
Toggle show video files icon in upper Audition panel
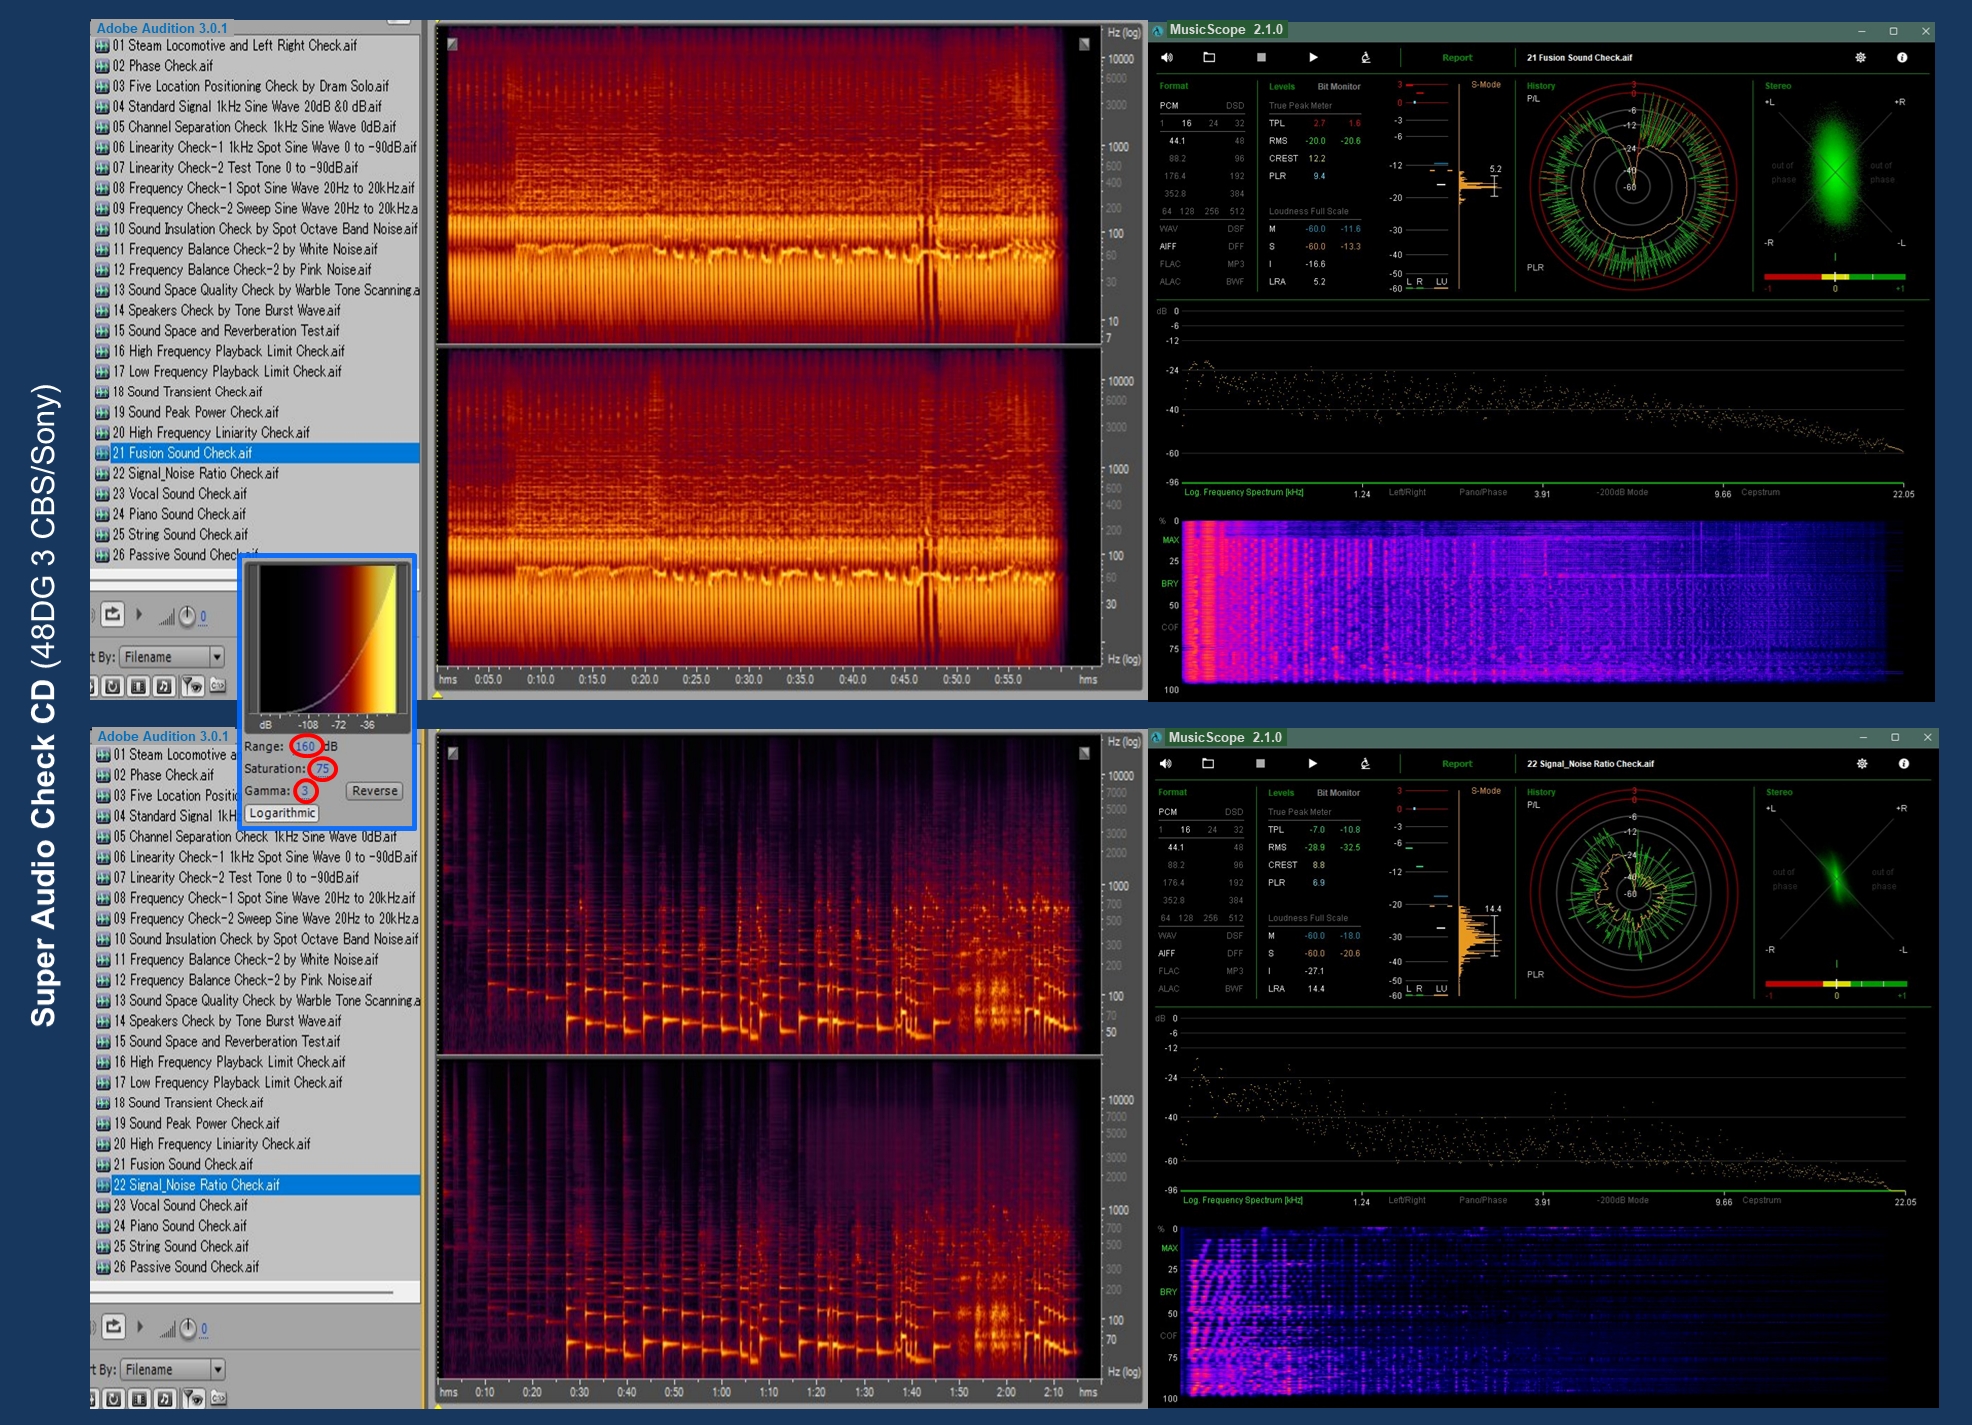(139, 686)
